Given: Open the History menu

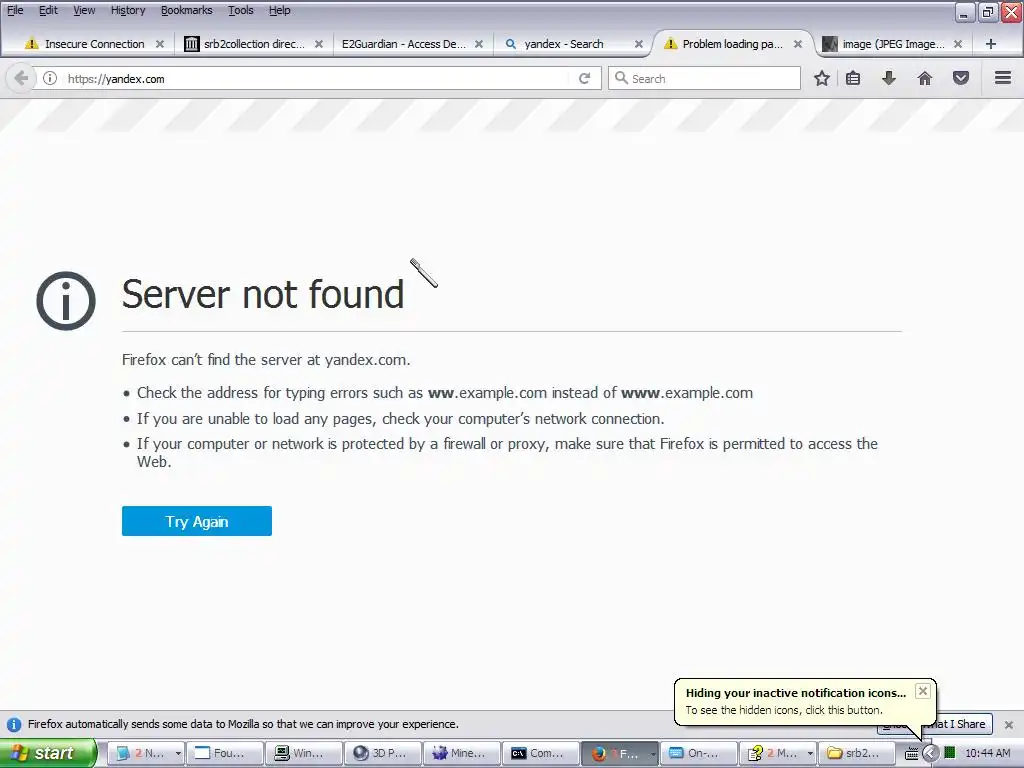Looking at the screenshot, I should click(x=127, y=10).
